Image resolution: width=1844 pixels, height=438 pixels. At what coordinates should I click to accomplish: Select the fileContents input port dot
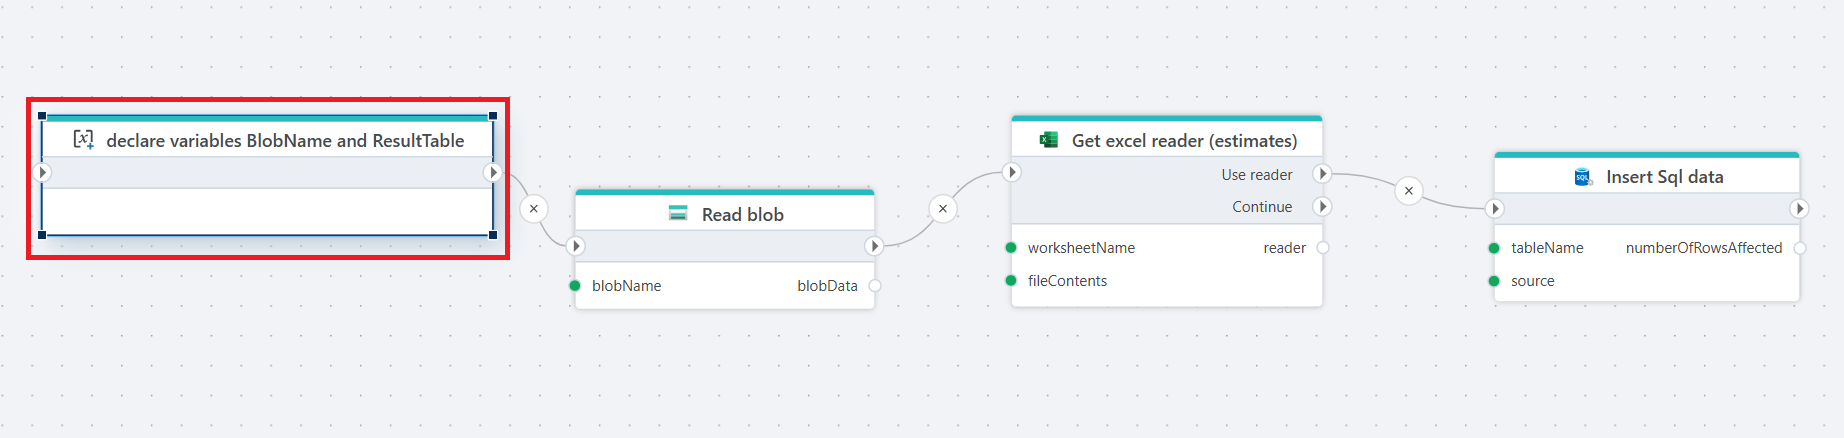(x=1011, y=281)
